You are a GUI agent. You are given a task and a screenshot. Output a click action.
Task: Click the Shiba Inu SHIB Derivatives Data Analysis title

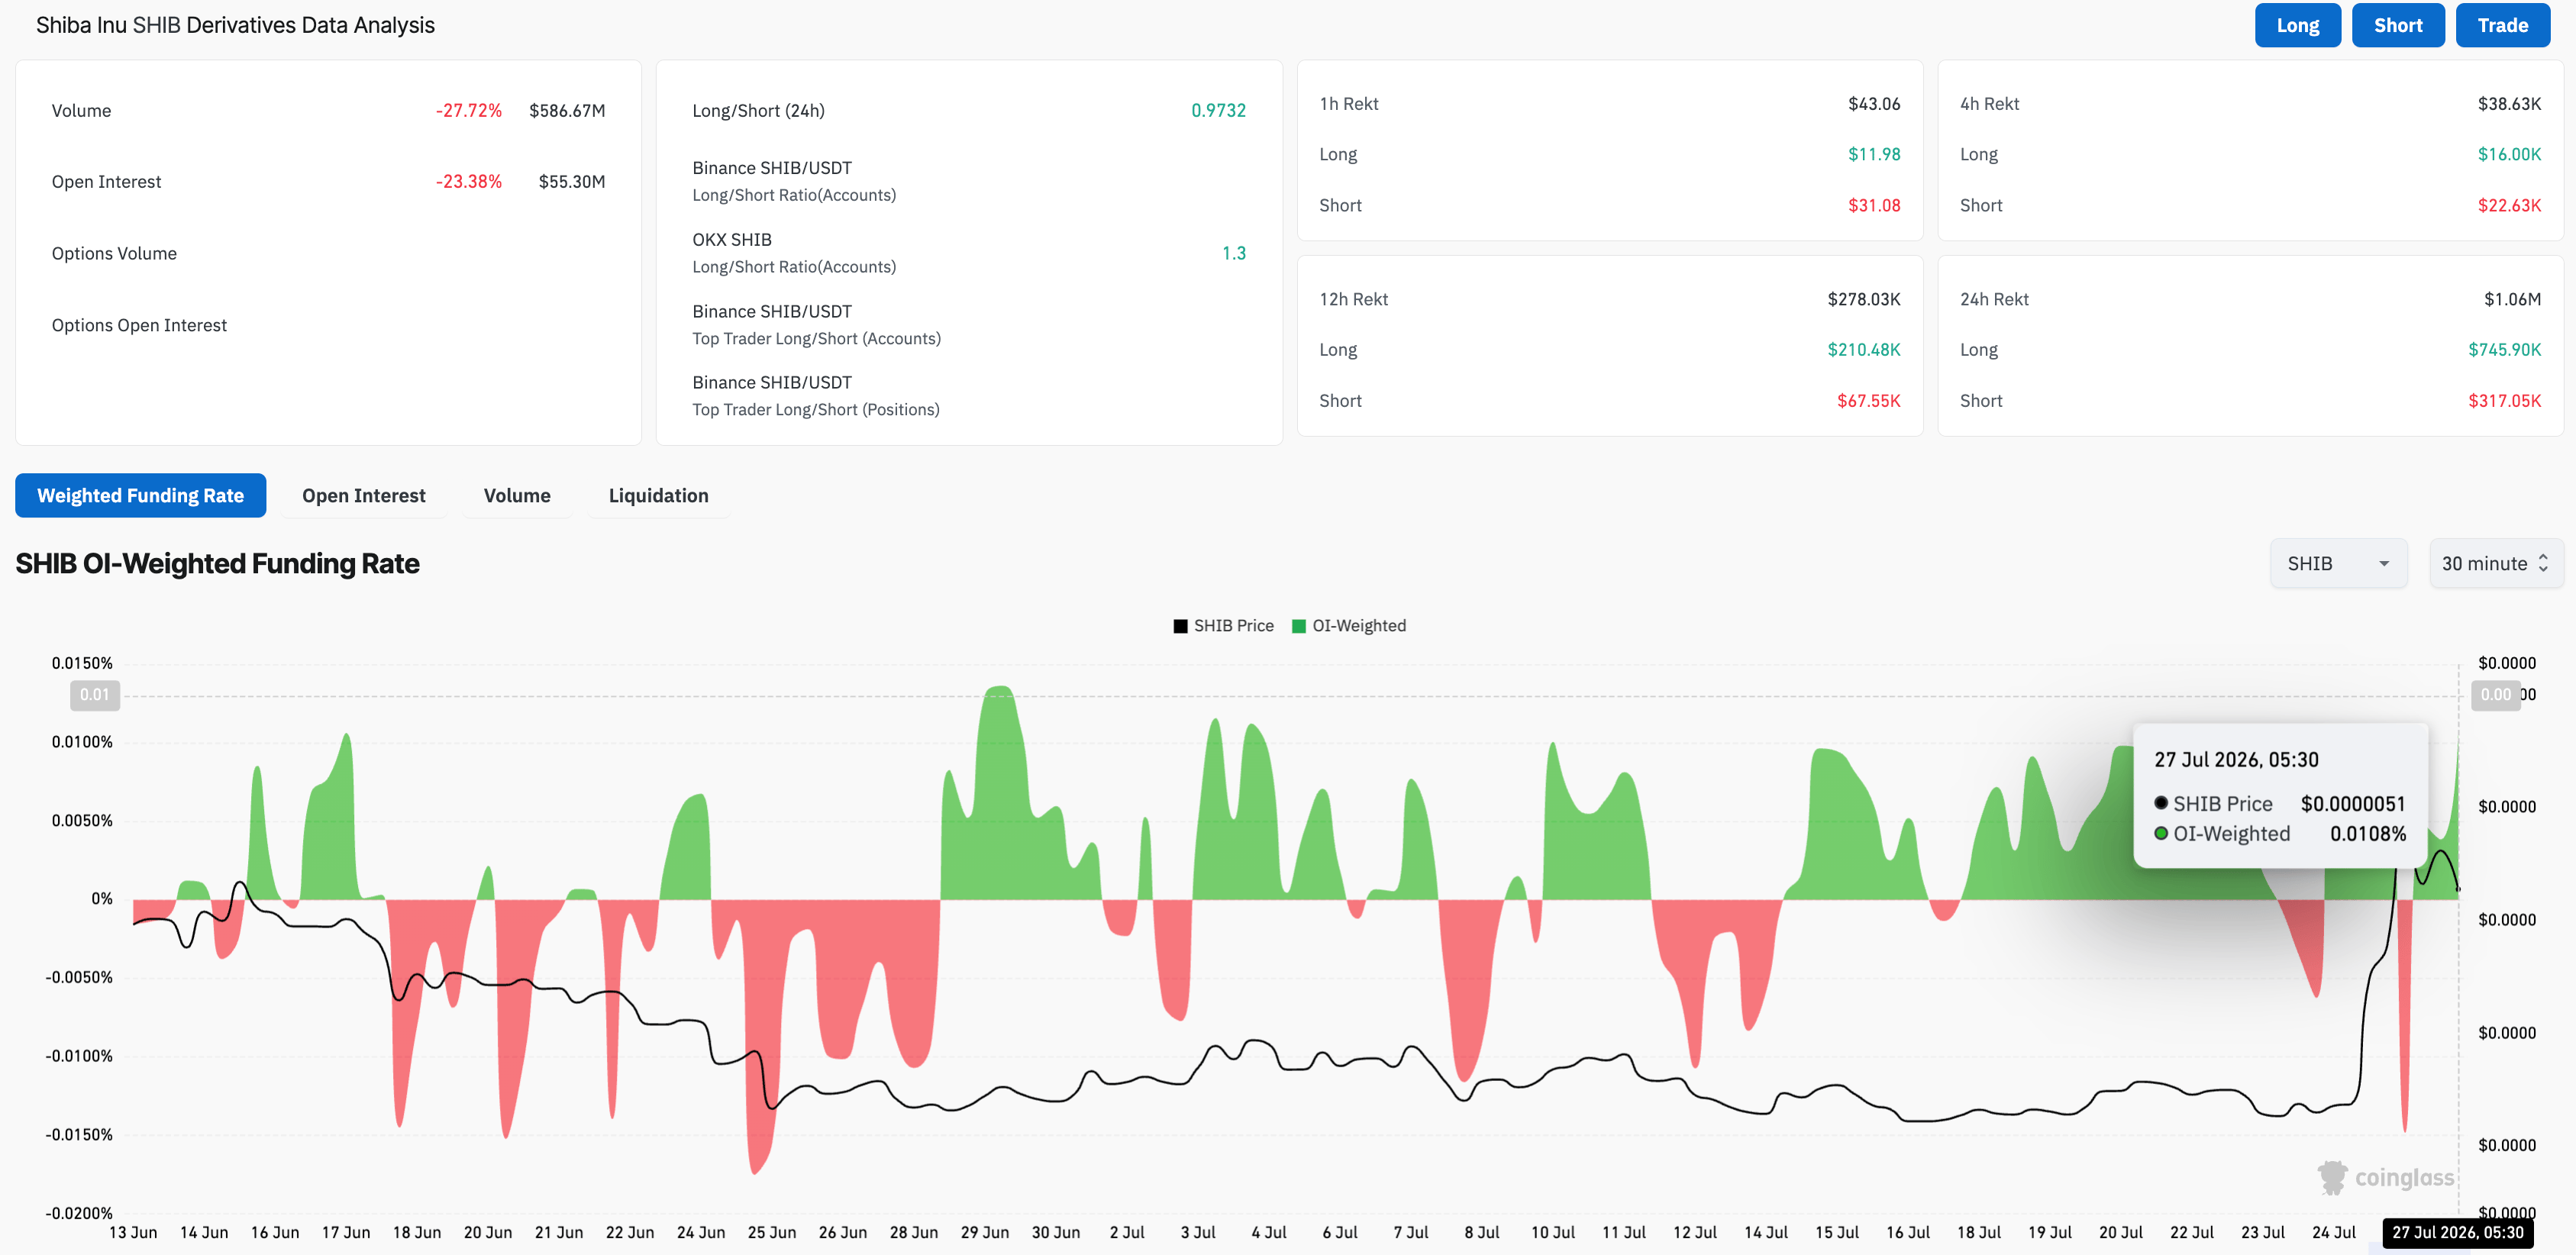pos(235,25)
